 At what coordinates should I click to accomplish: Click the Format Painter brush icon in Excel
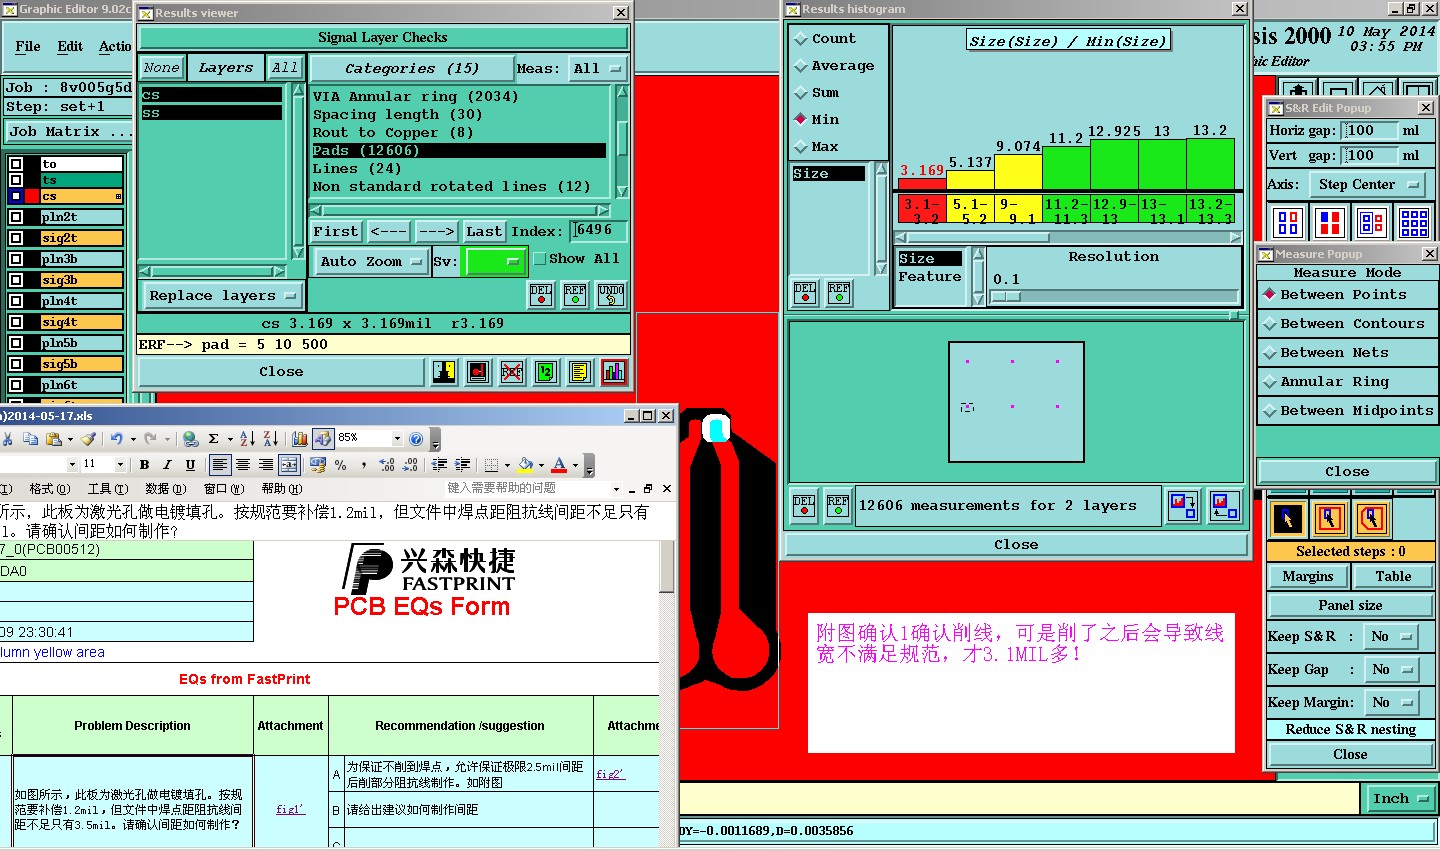(x=88, y=438)
